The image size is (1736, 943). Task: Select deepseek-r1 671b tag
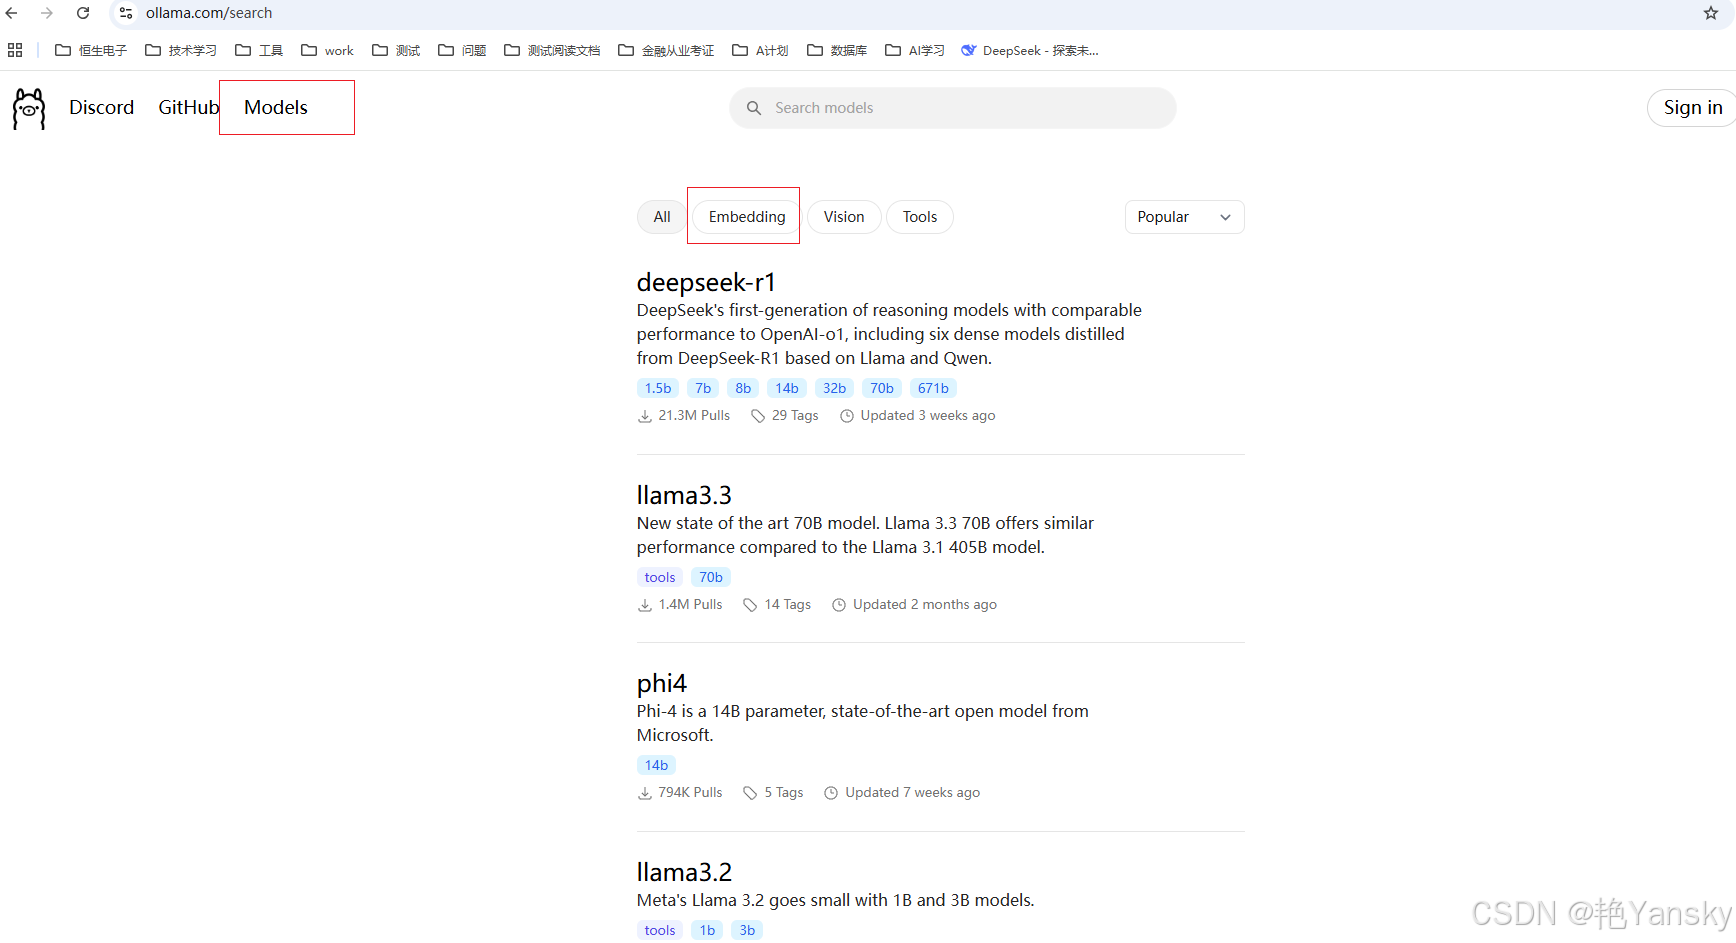(933, 388)
